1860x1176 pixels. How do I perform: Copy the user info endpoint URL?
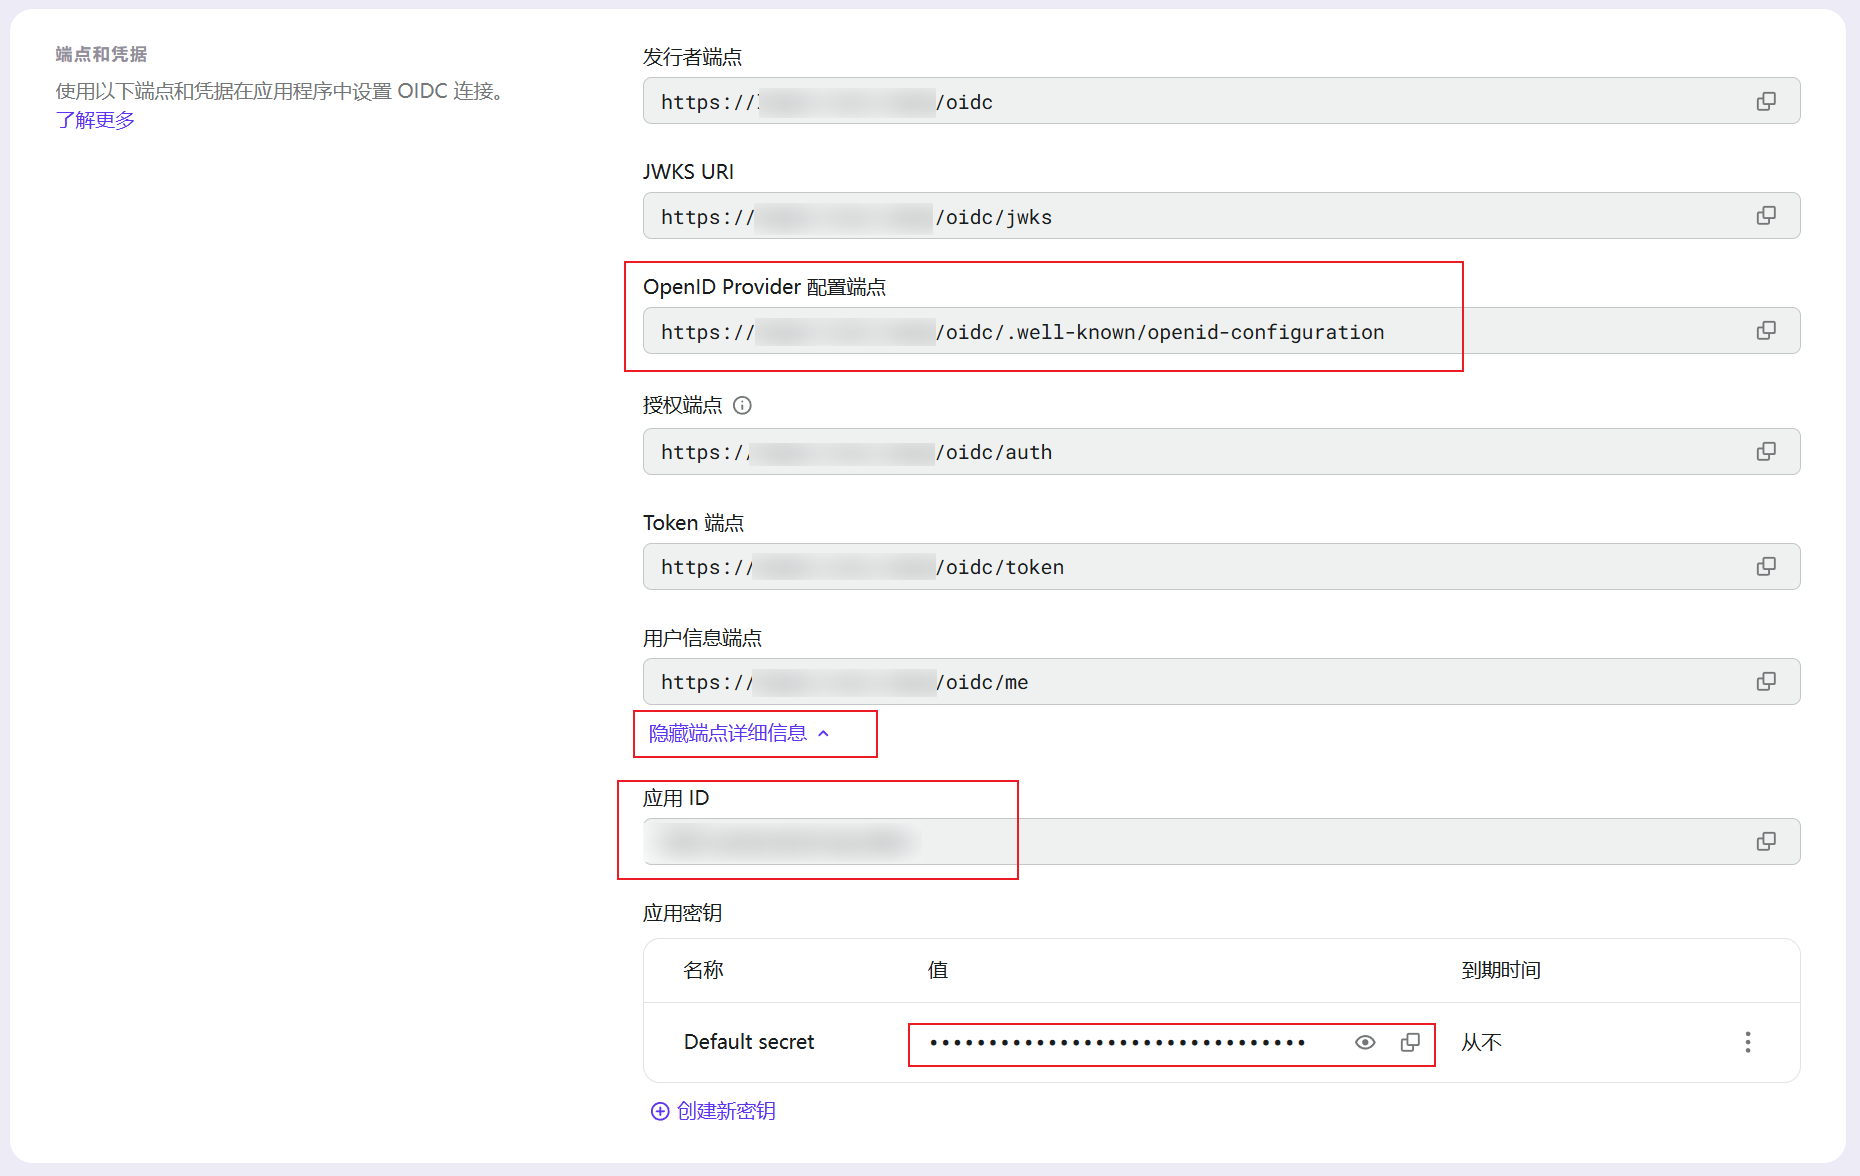pyautogui.click(x=1766, y=682)
